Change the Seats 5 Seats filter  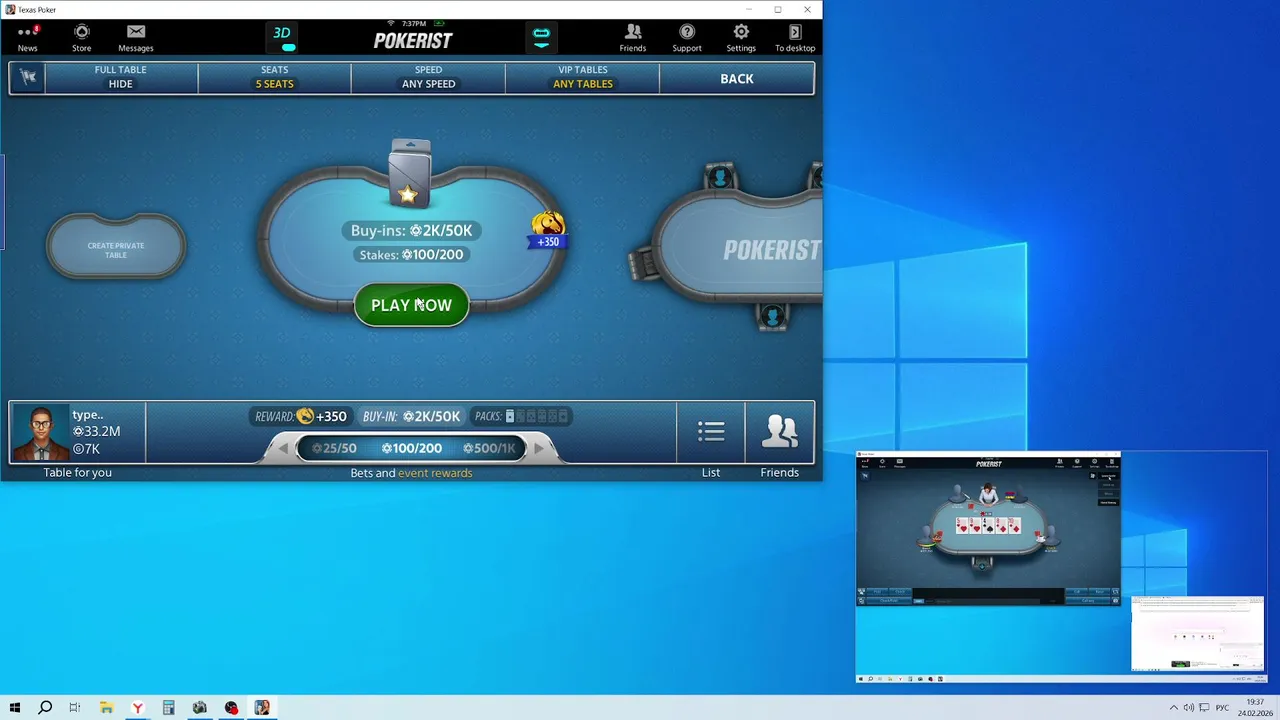click(x=274, y=78)
